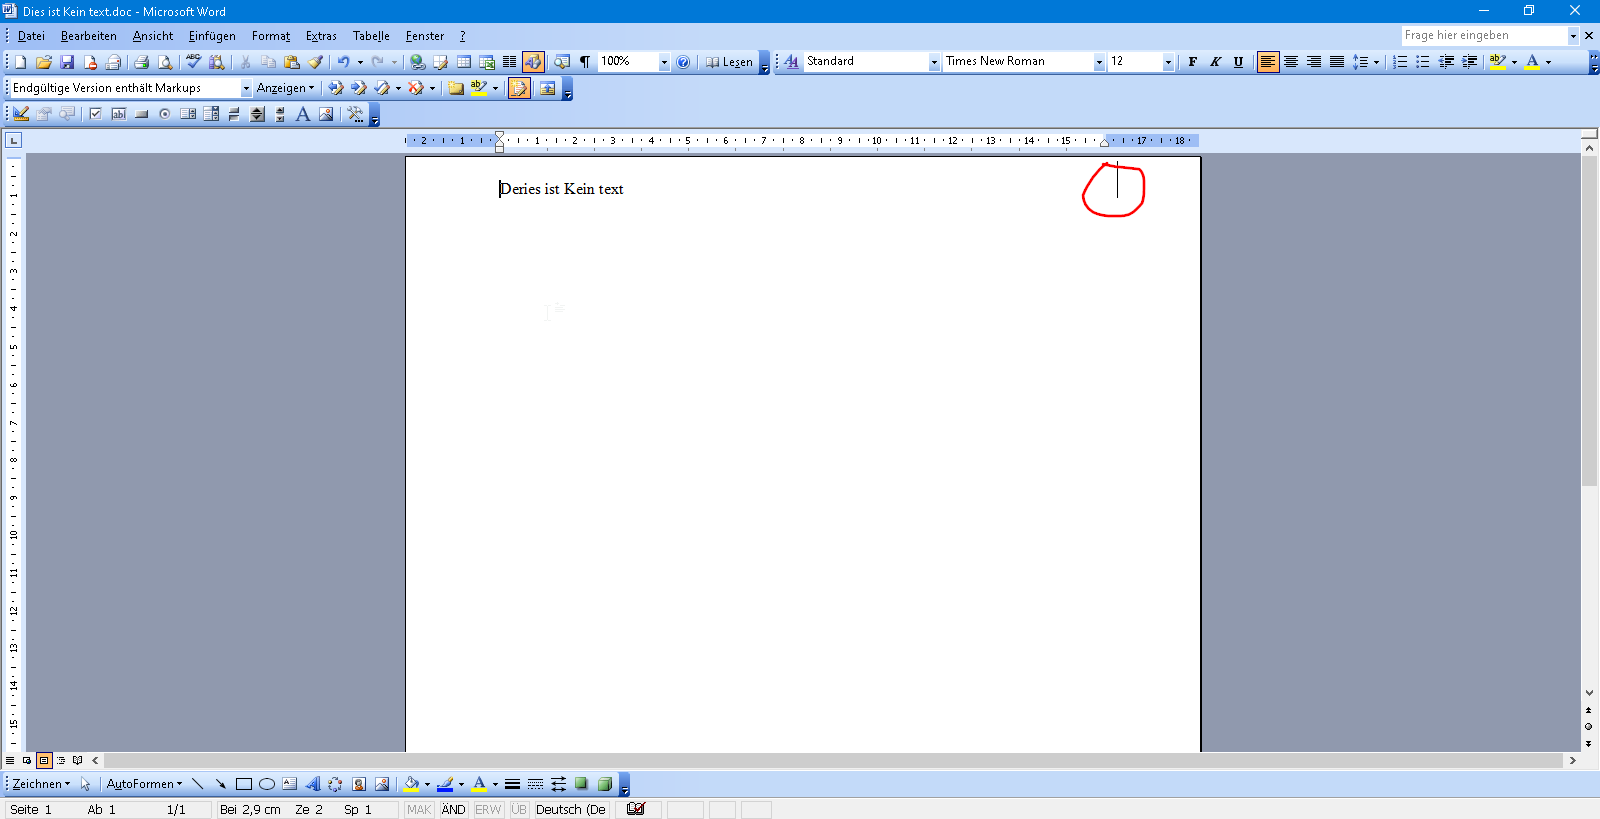
Task: Open the zoom 100% dropdown
Action: (664, 62)
